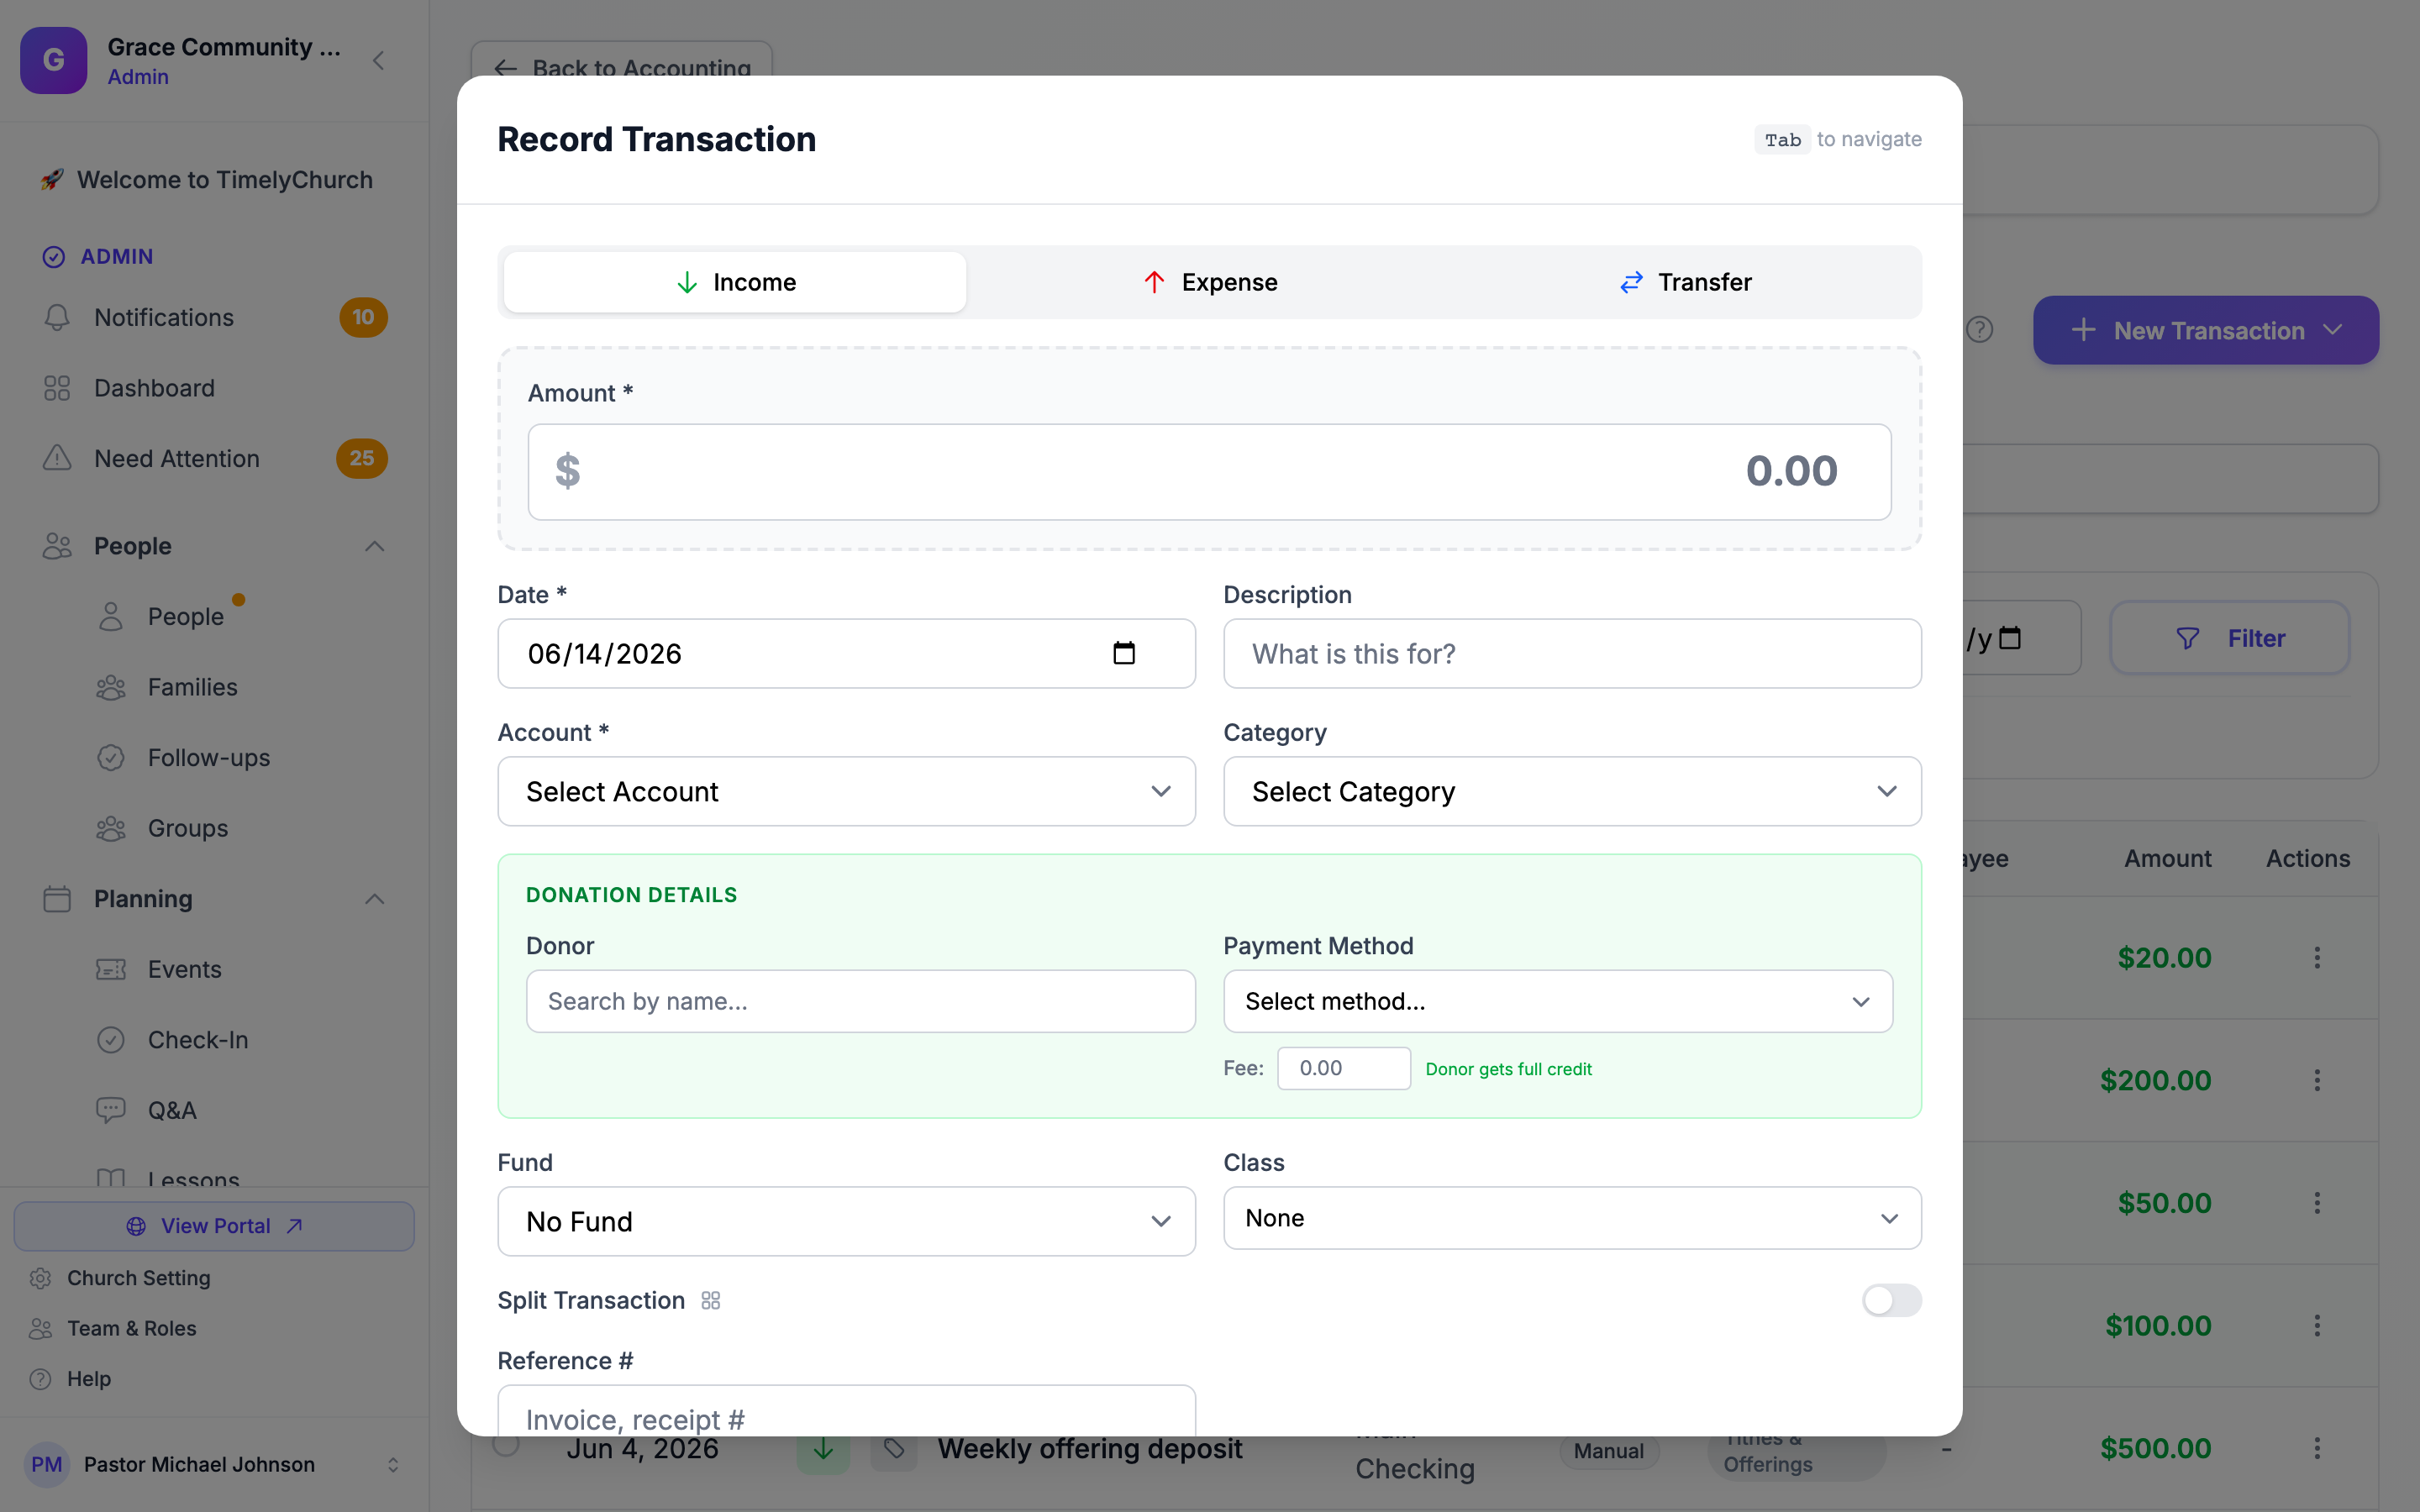Collapse the Planning section in sidebar
2420x1512 pixels.
tap(374, 899)
